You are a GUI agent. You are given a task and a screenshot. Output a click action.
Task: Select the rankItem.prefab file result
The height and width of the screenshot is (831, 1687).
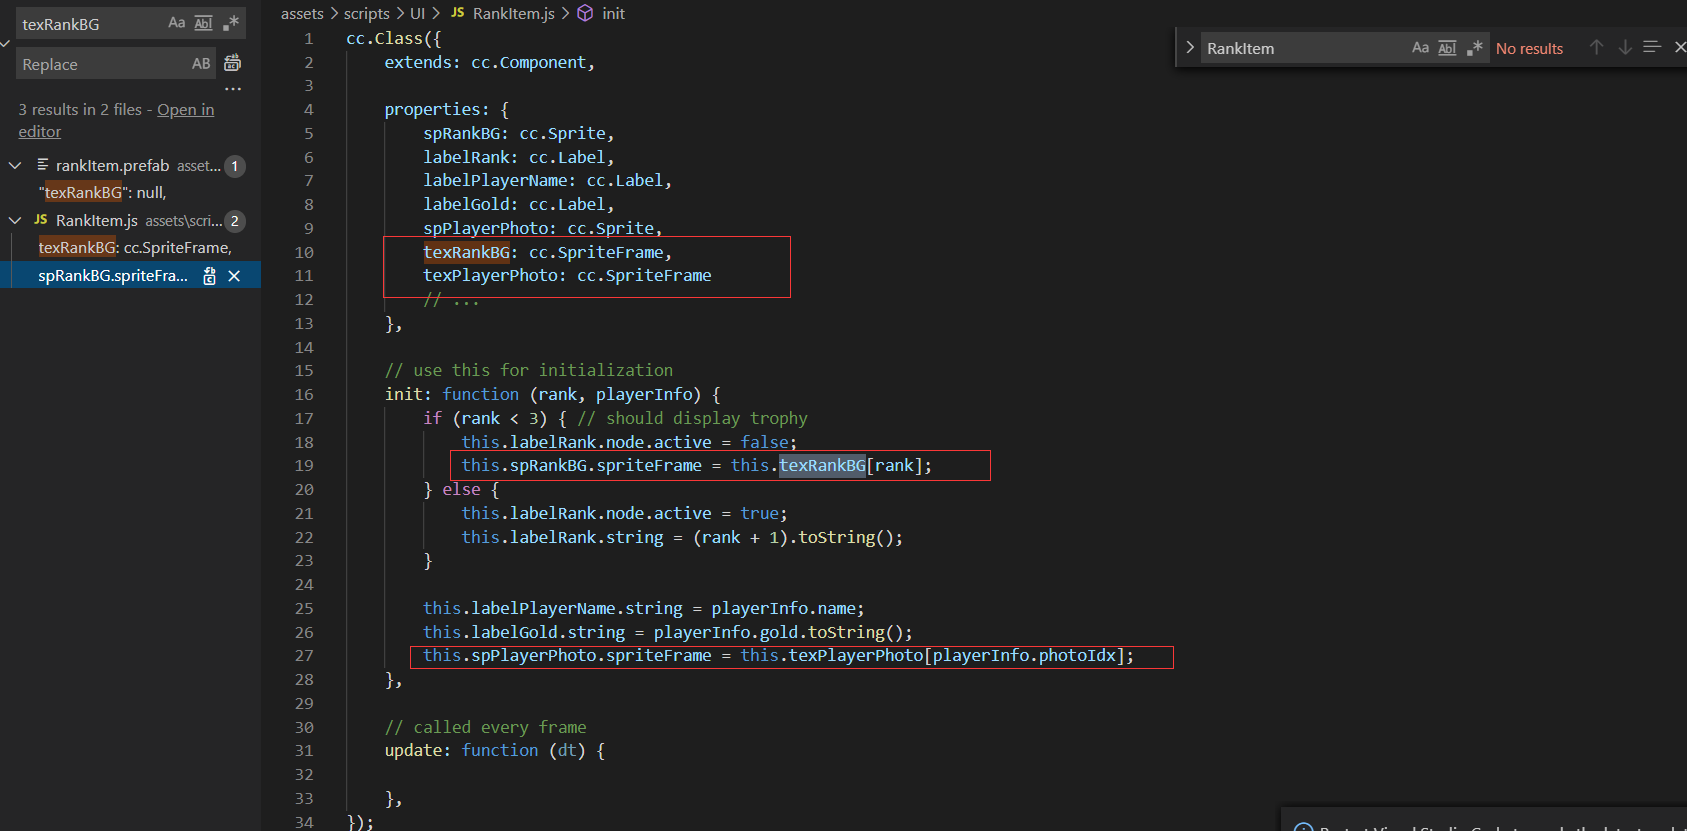[x=131, y=166]
